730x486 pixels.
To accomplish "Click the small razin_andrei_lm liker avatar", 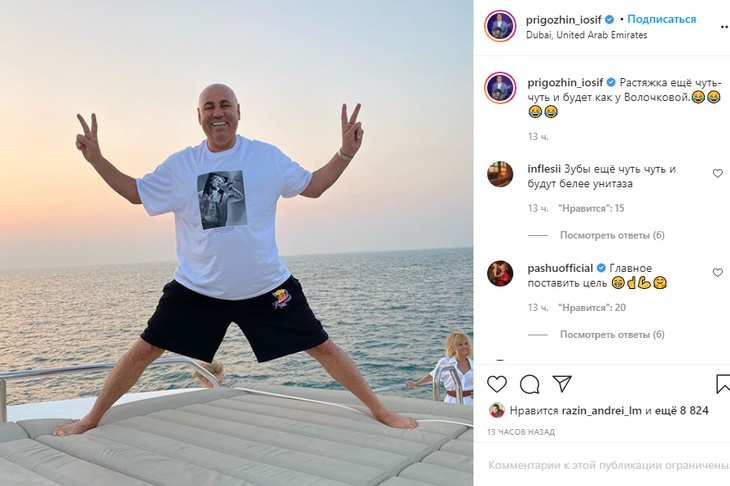I will click(497, 410).
